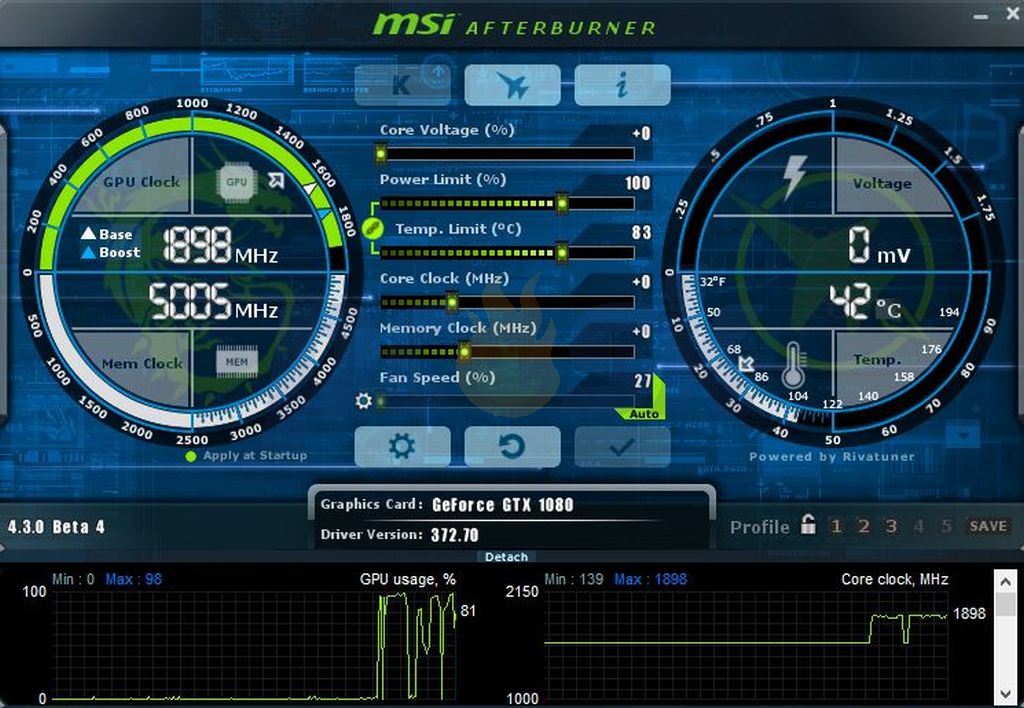
Task: Click the Core Clock +0 value
Action: pyautogui.click(x=641, y=282)
